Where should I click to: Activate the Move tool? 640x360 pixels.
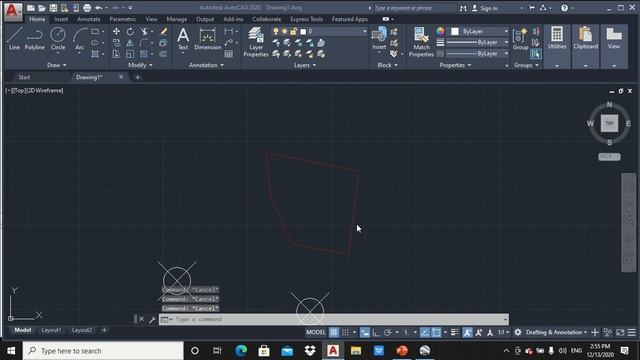[116, 31]
